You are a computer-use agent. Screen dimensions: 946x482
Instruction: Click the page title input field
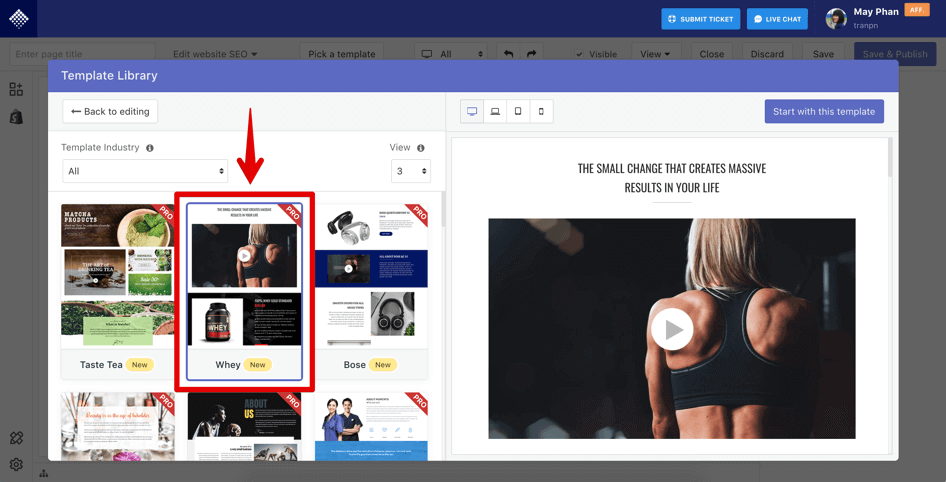[82, 54]
